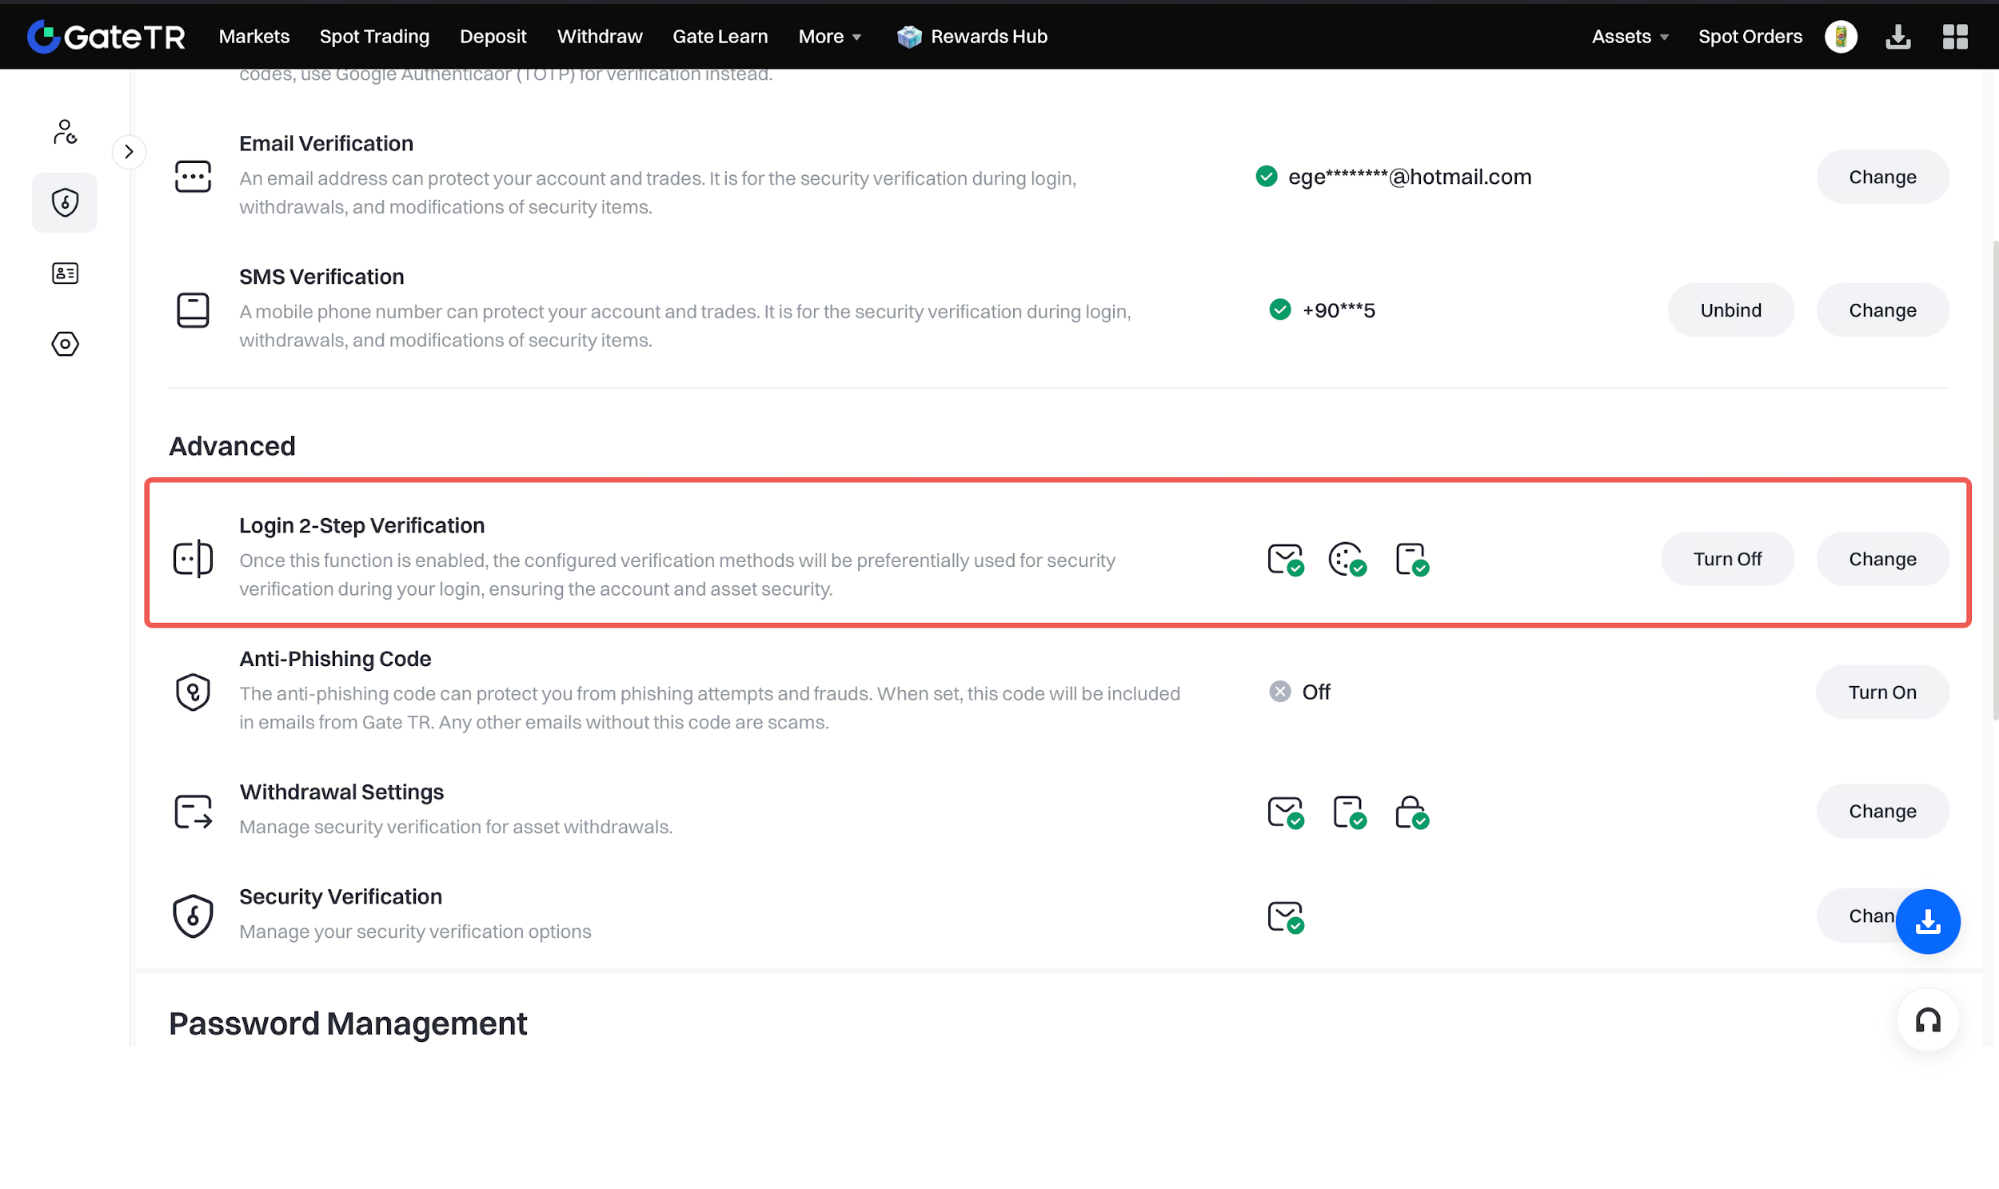Open the hexagon settings sidebar icon
Viewport: 1999px width, 1189px height.
65,344
